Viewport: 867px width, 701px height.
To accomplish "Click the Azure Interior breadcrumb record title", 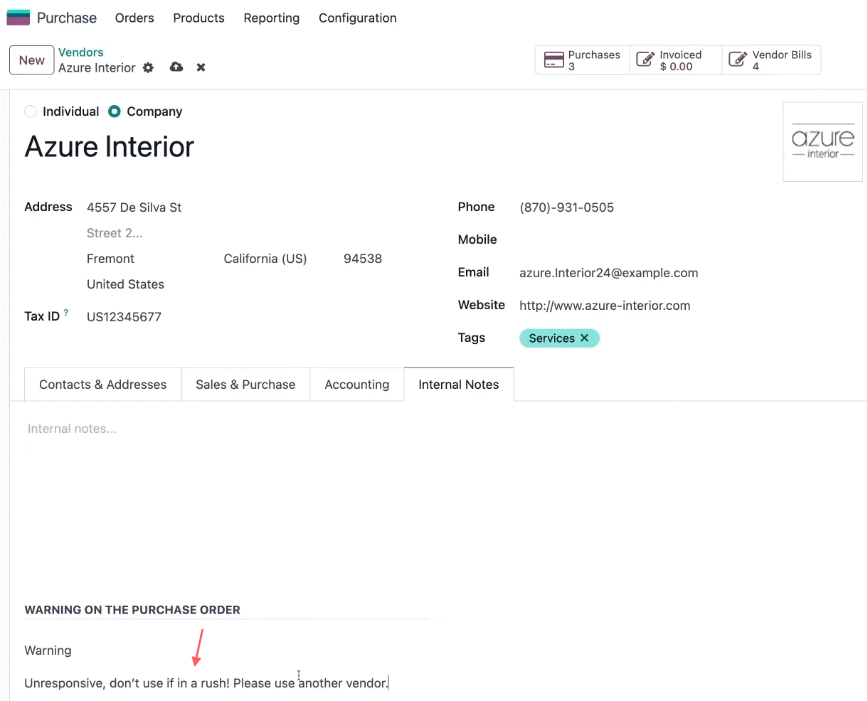I will [97, 67].
